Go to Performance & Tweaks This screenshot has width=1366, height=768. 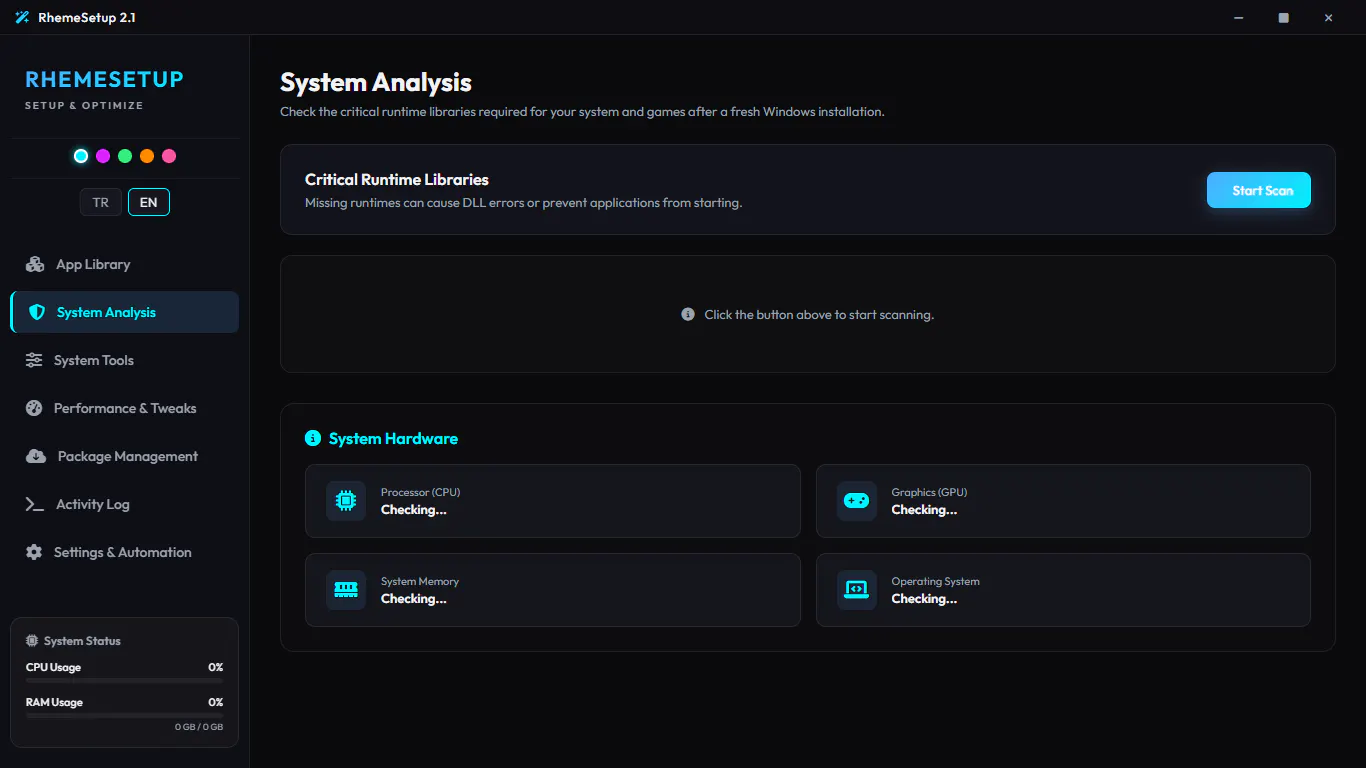click(x=124, y=408)
